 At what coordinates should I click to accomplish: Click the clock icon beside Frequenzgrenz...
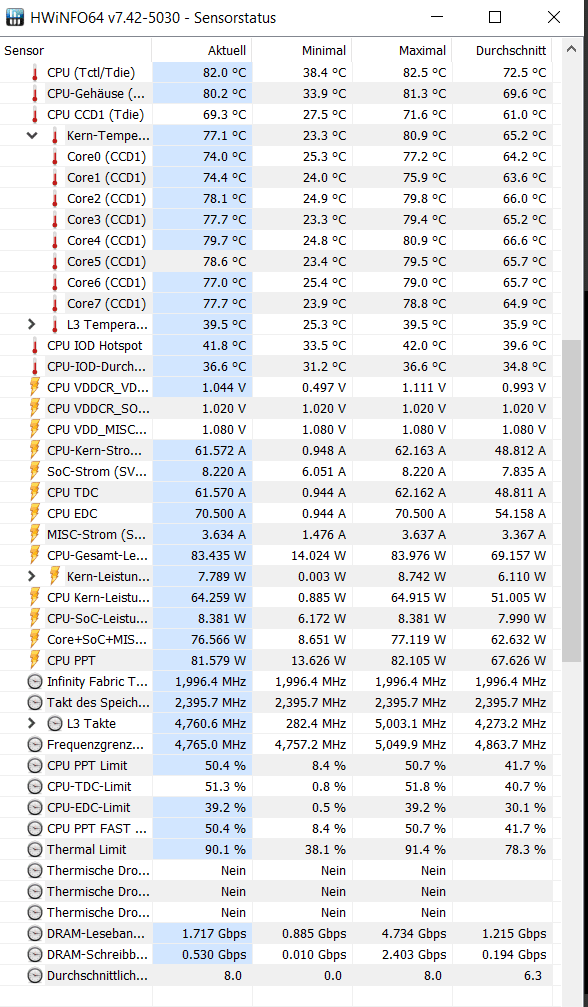click(35, 745)
